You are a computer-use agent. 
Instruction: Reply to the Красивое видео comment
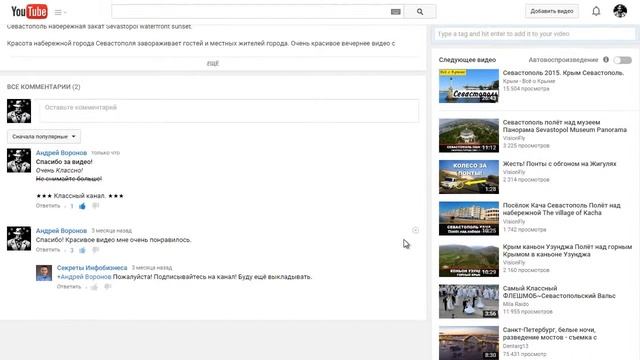pos(48,249)
